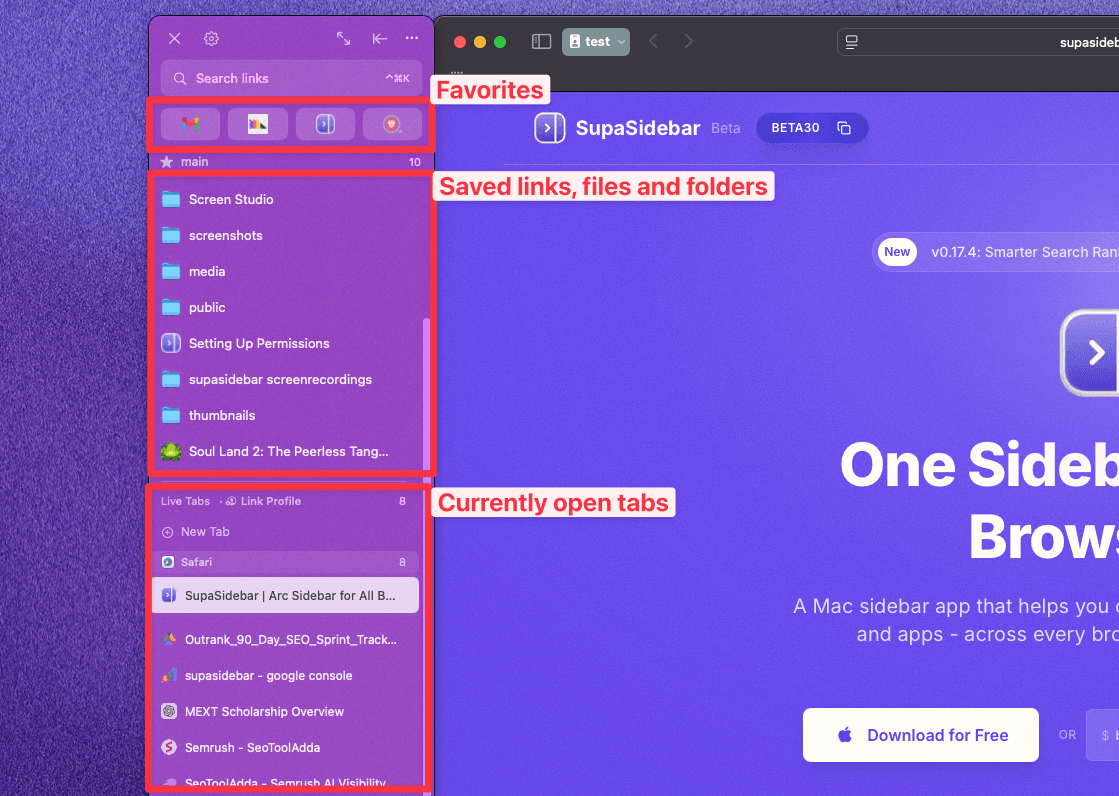Collapse the Safari live tabs group

click(285, 562)
